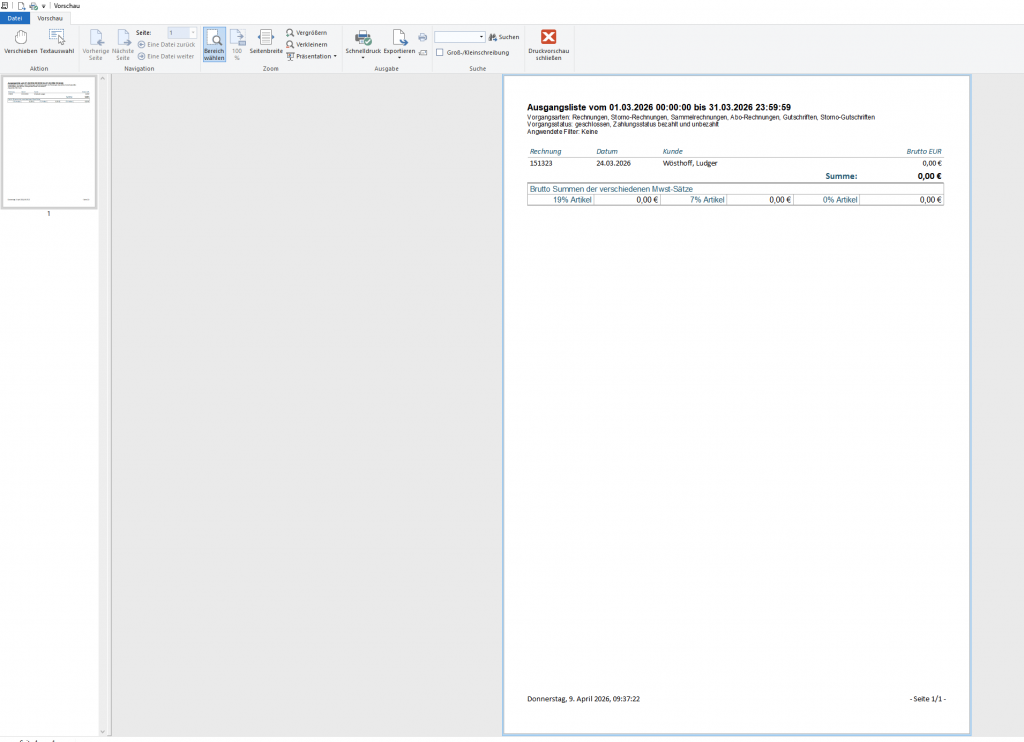Close preview with Druckvorschau schließen
Screen dimensions: 1024x742
point(548,44)
